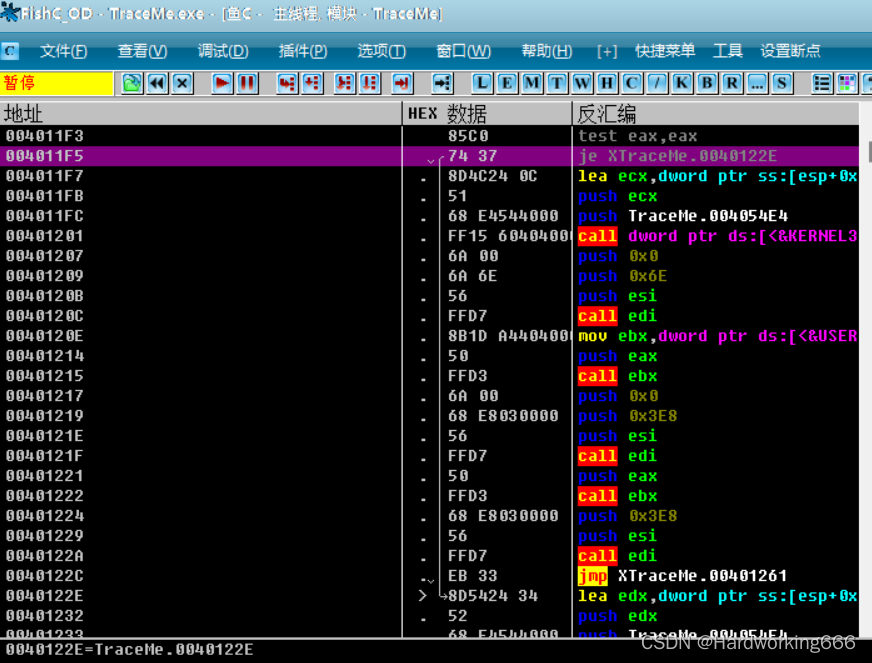Screen dimensions: 872x663
Task: Open Windows list with W button
Action: (x=582, y=83)
